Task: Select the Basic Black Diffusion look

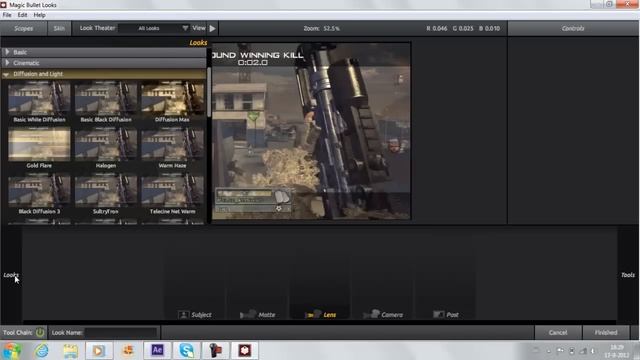Action: coord(106,102)
